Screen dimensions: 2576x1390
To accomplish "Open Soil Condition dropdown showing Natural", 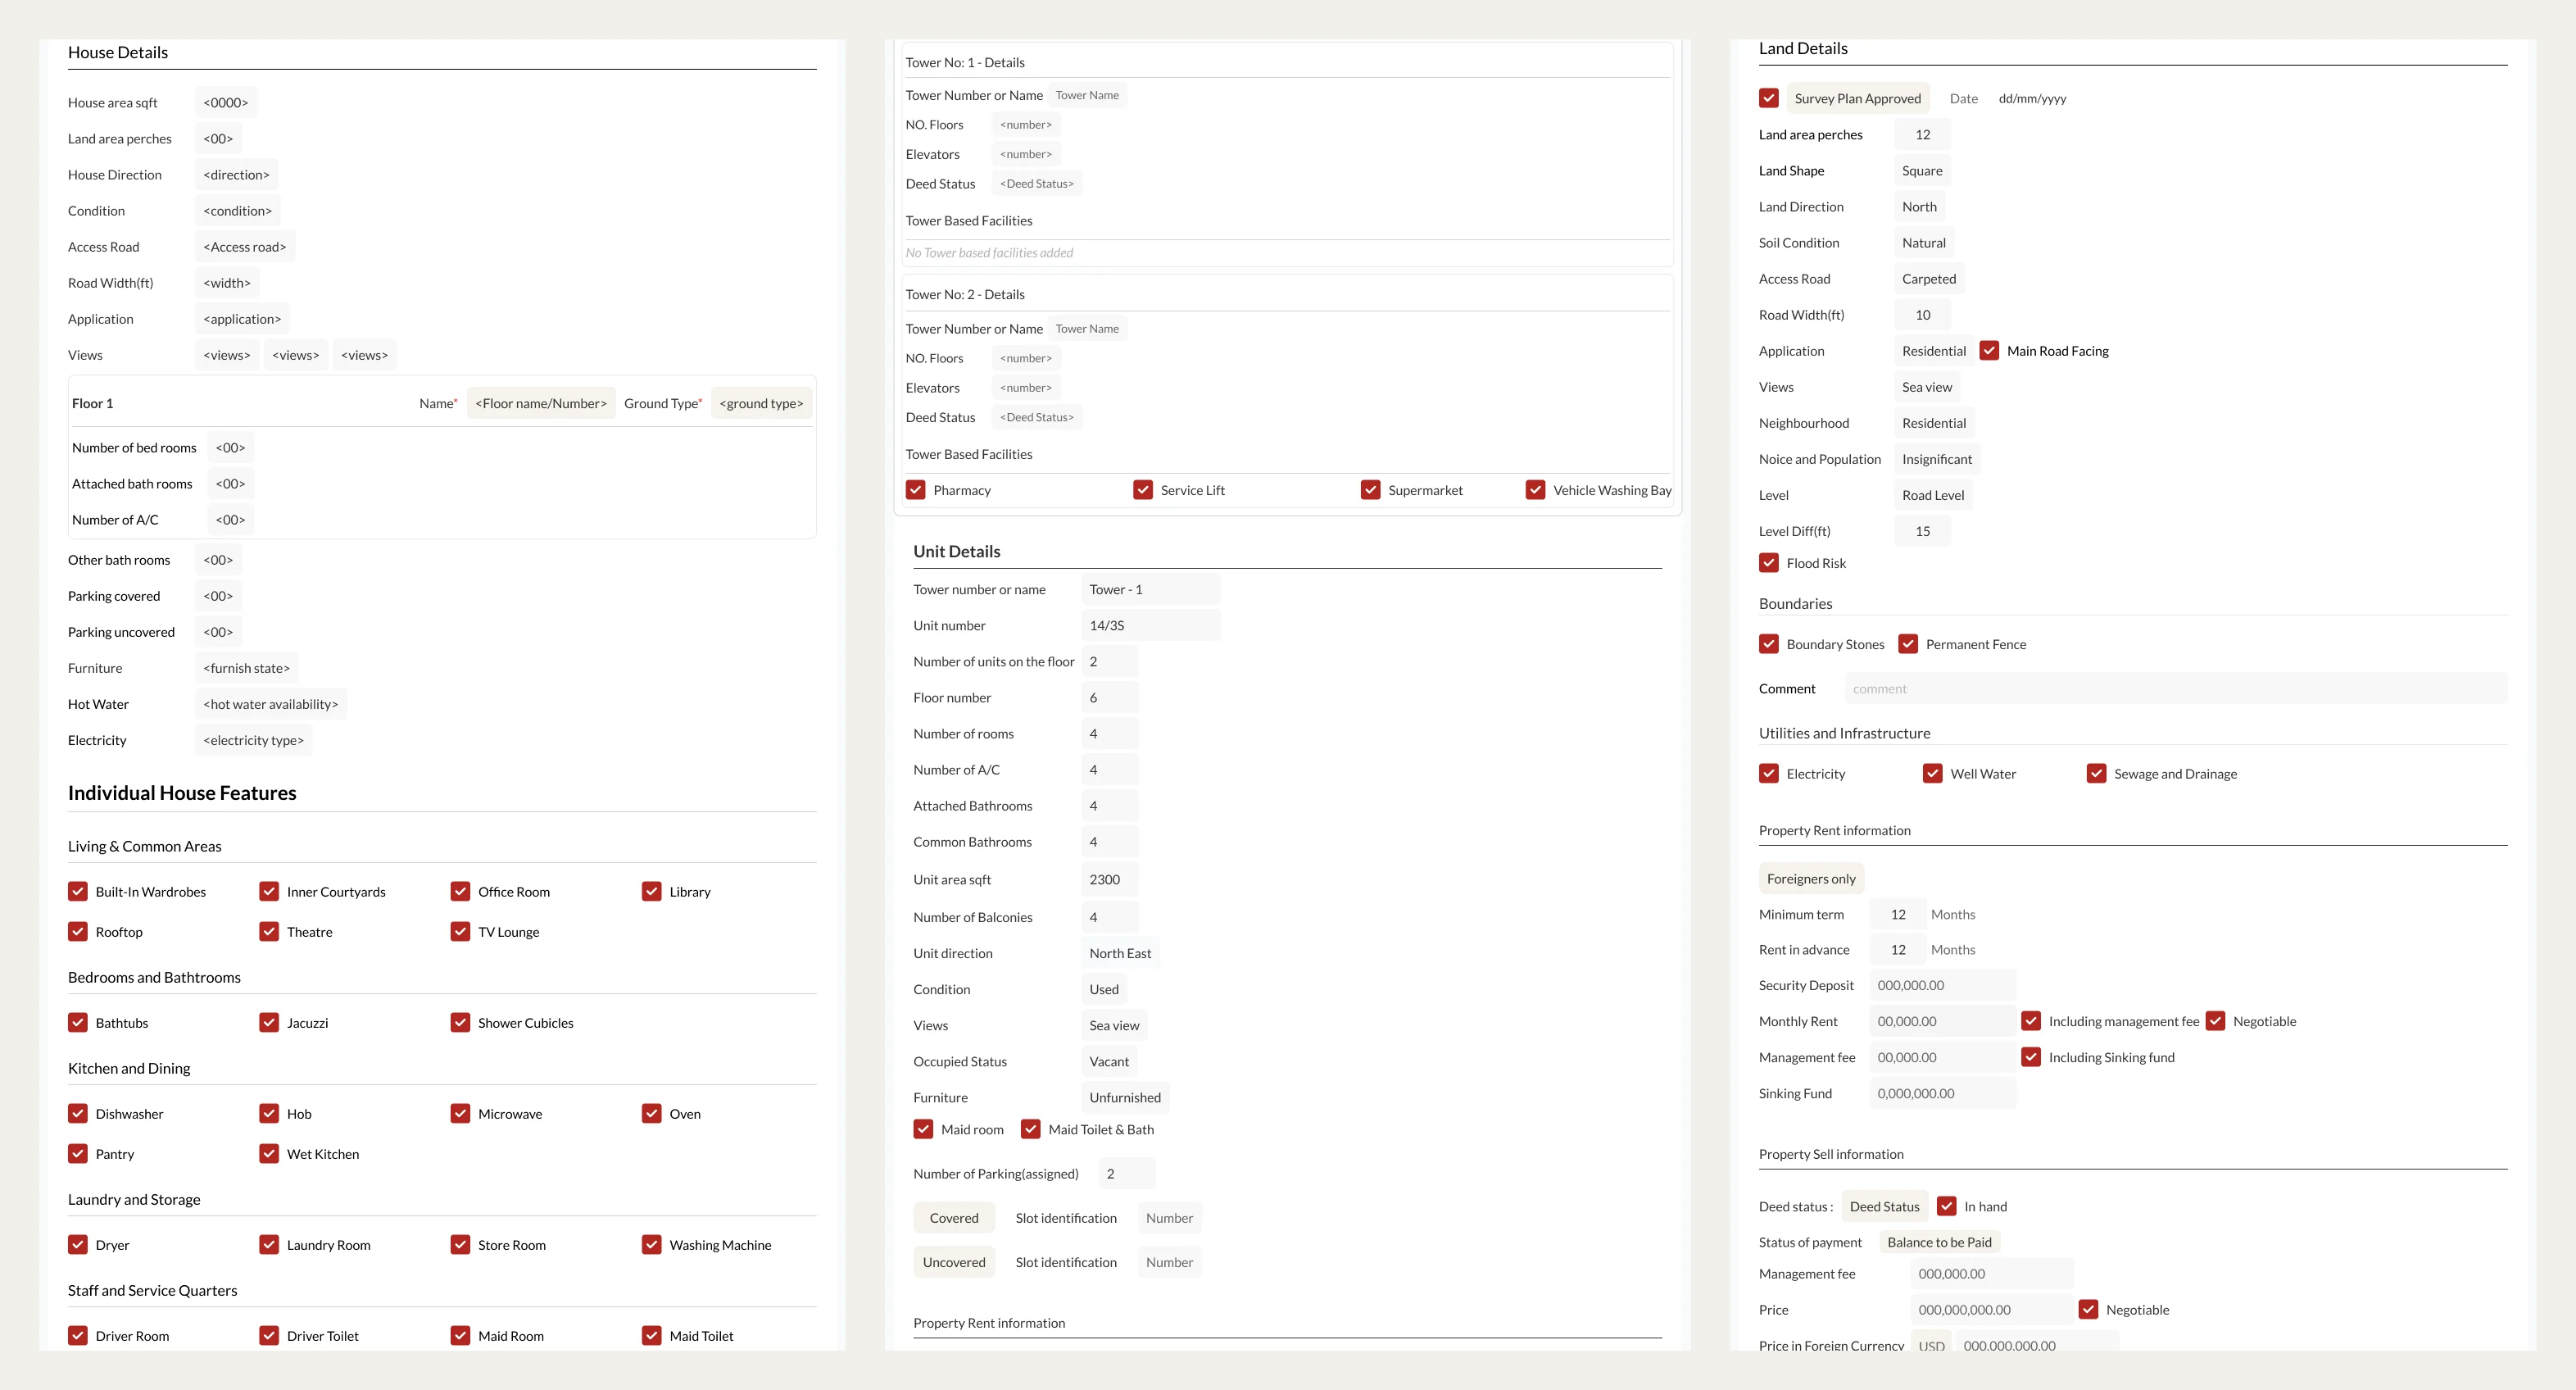I will point(1924,243).
